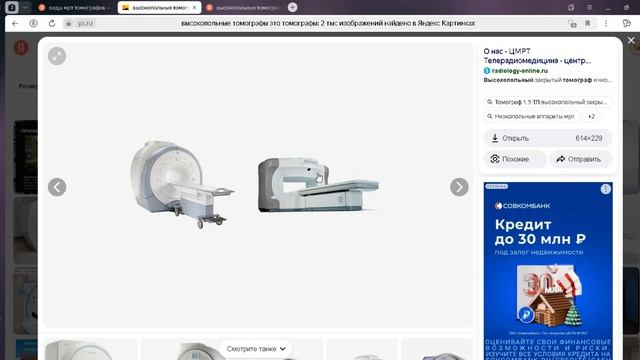
Task: Click the site lock icon in address bar
Action: (69, 23)
